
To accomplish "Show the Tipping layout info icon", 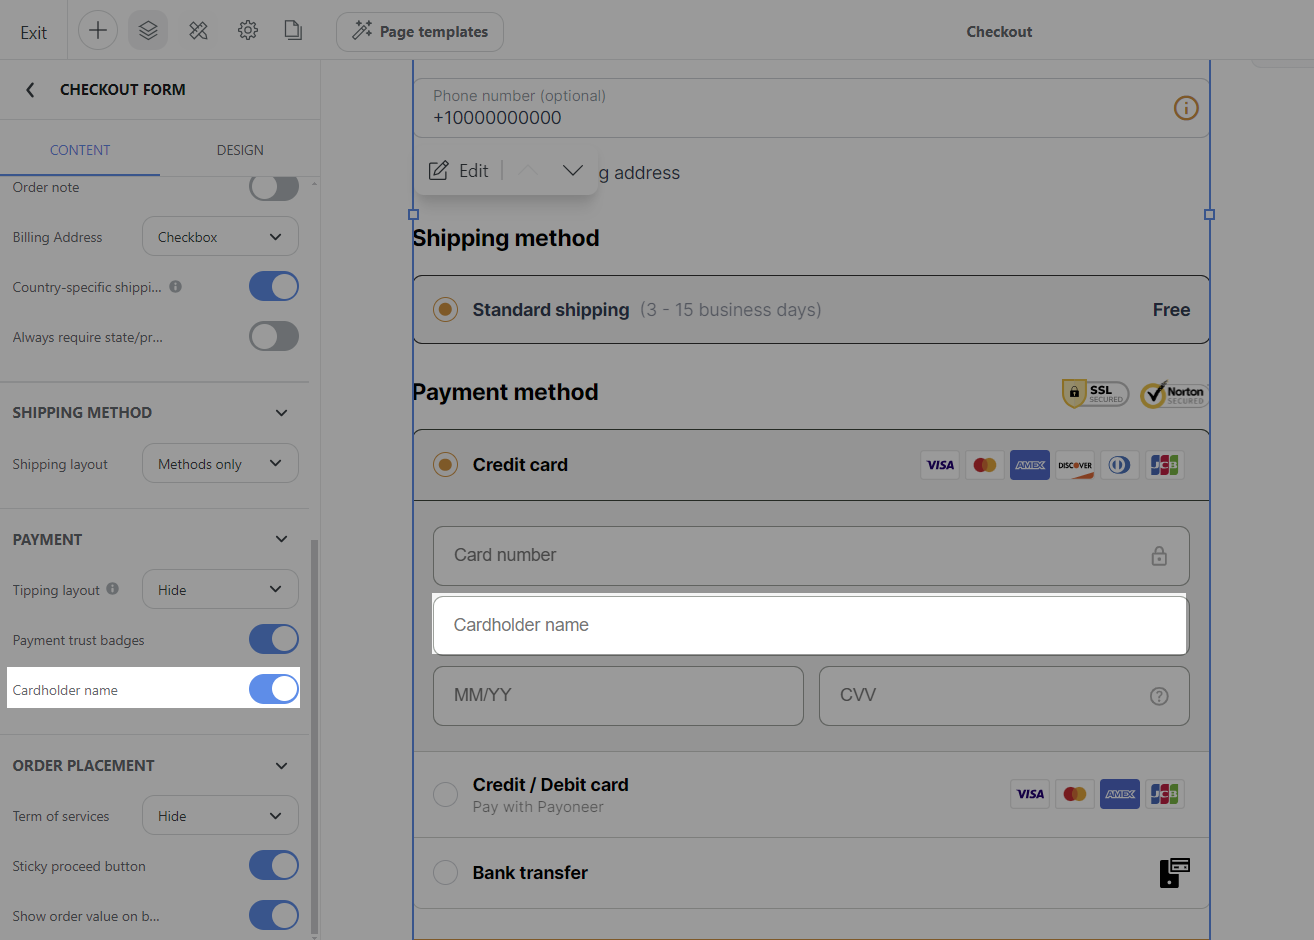I will coord(113,589).
